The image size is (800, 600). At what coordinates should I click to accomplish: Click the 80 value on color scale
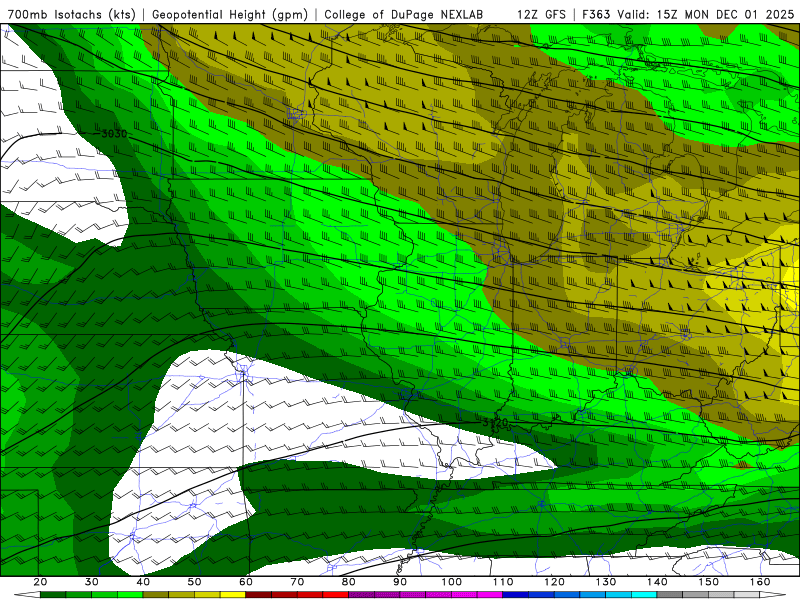point(348,582)
